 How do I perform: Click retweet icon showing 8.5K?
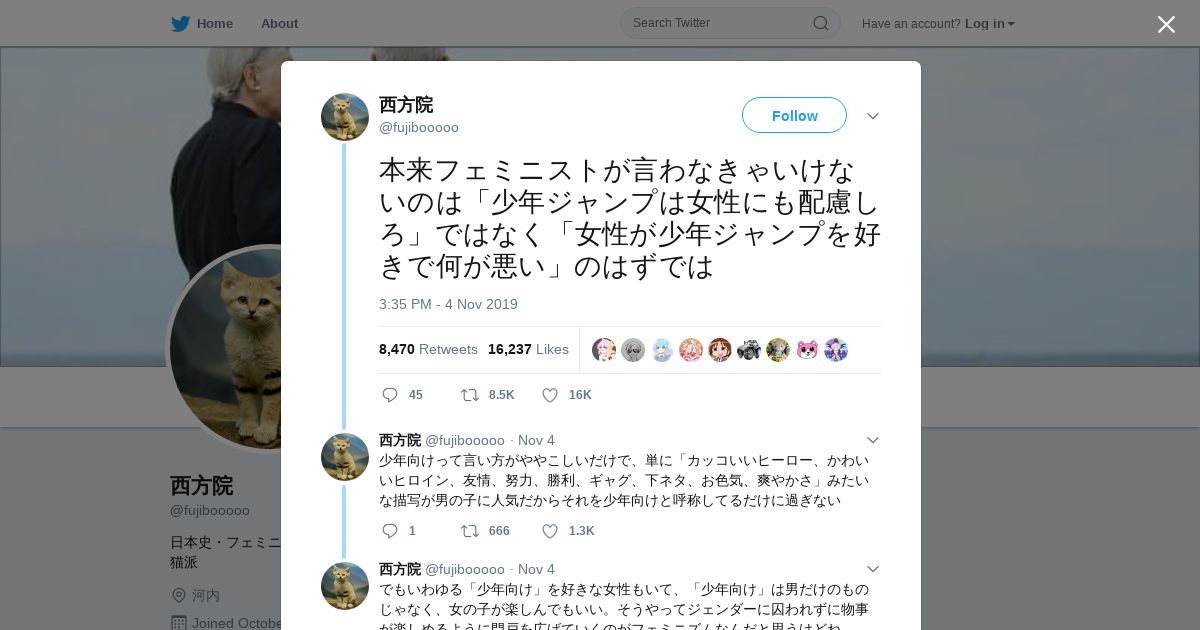[x=469, y=395]
